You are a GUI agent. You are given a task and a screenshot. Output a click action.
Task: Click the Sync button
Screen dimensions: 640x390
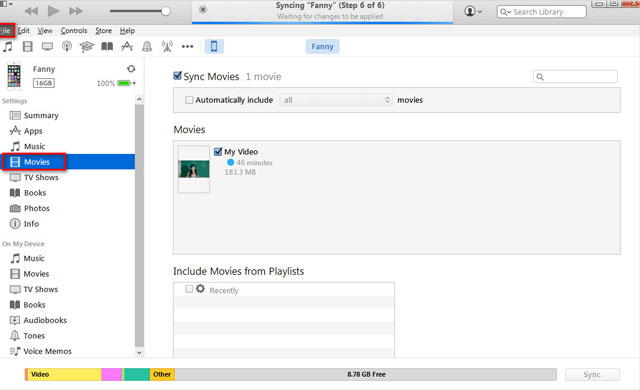point(592,374)
